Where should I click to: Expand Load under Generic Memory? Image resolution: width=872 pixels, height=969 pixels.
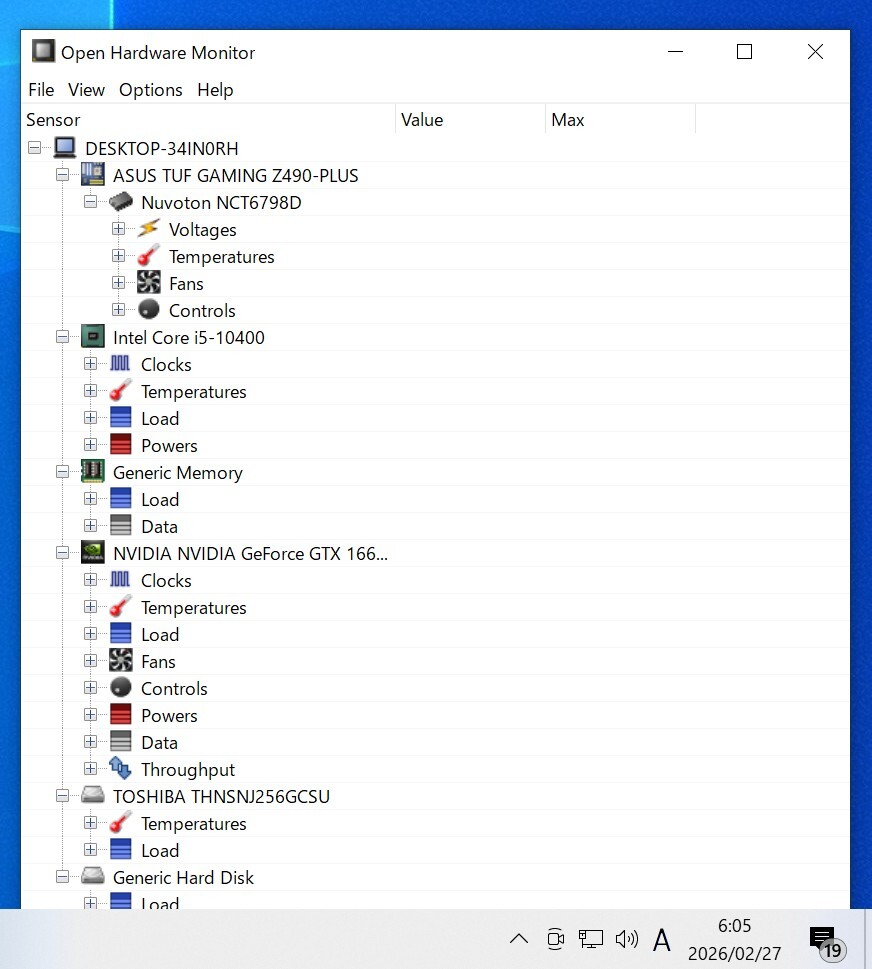[90, 499]
